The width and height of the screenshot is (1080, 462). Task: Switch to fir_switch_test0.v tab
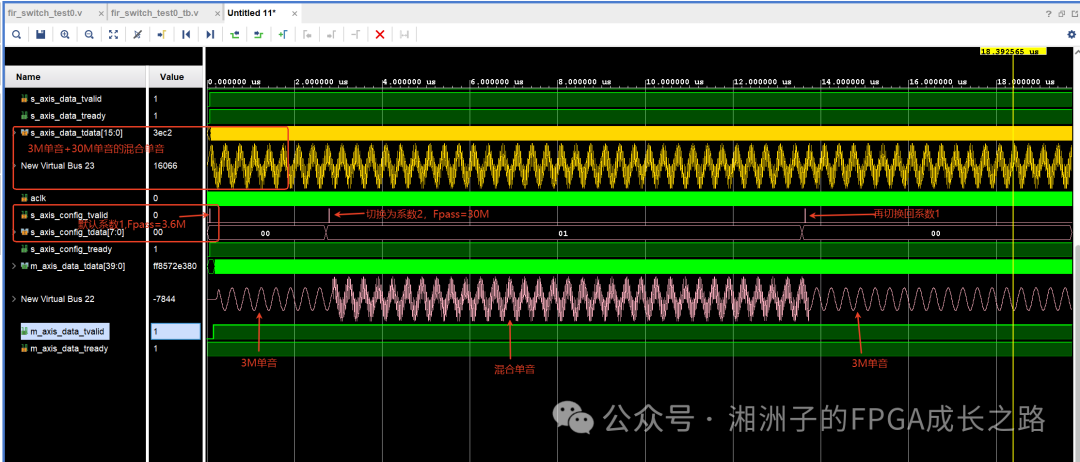(44, 13)
